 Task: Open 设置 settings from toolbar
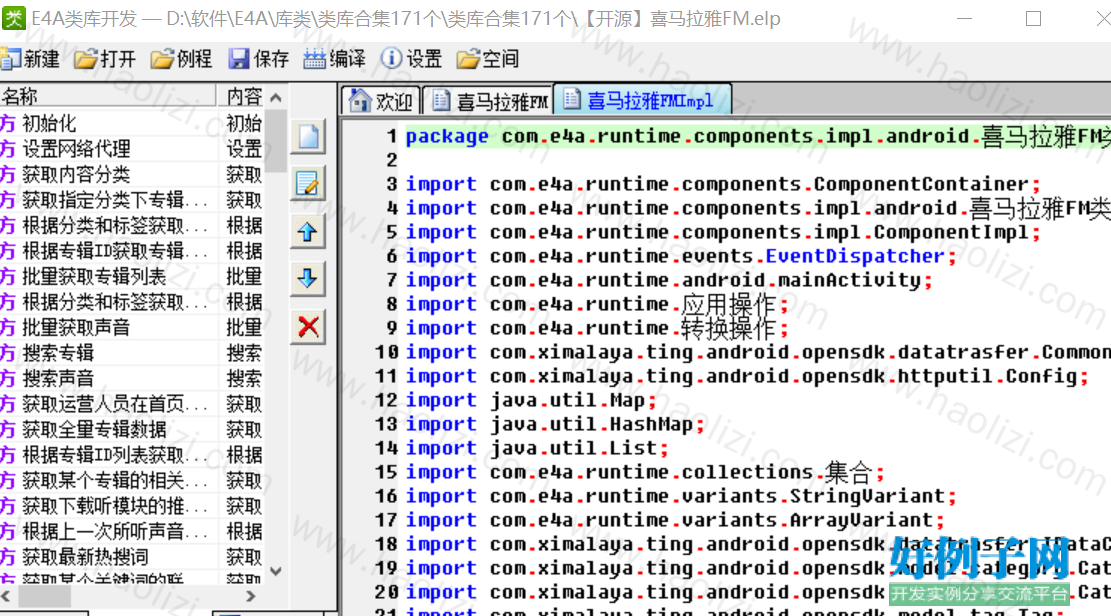[412, 59]
